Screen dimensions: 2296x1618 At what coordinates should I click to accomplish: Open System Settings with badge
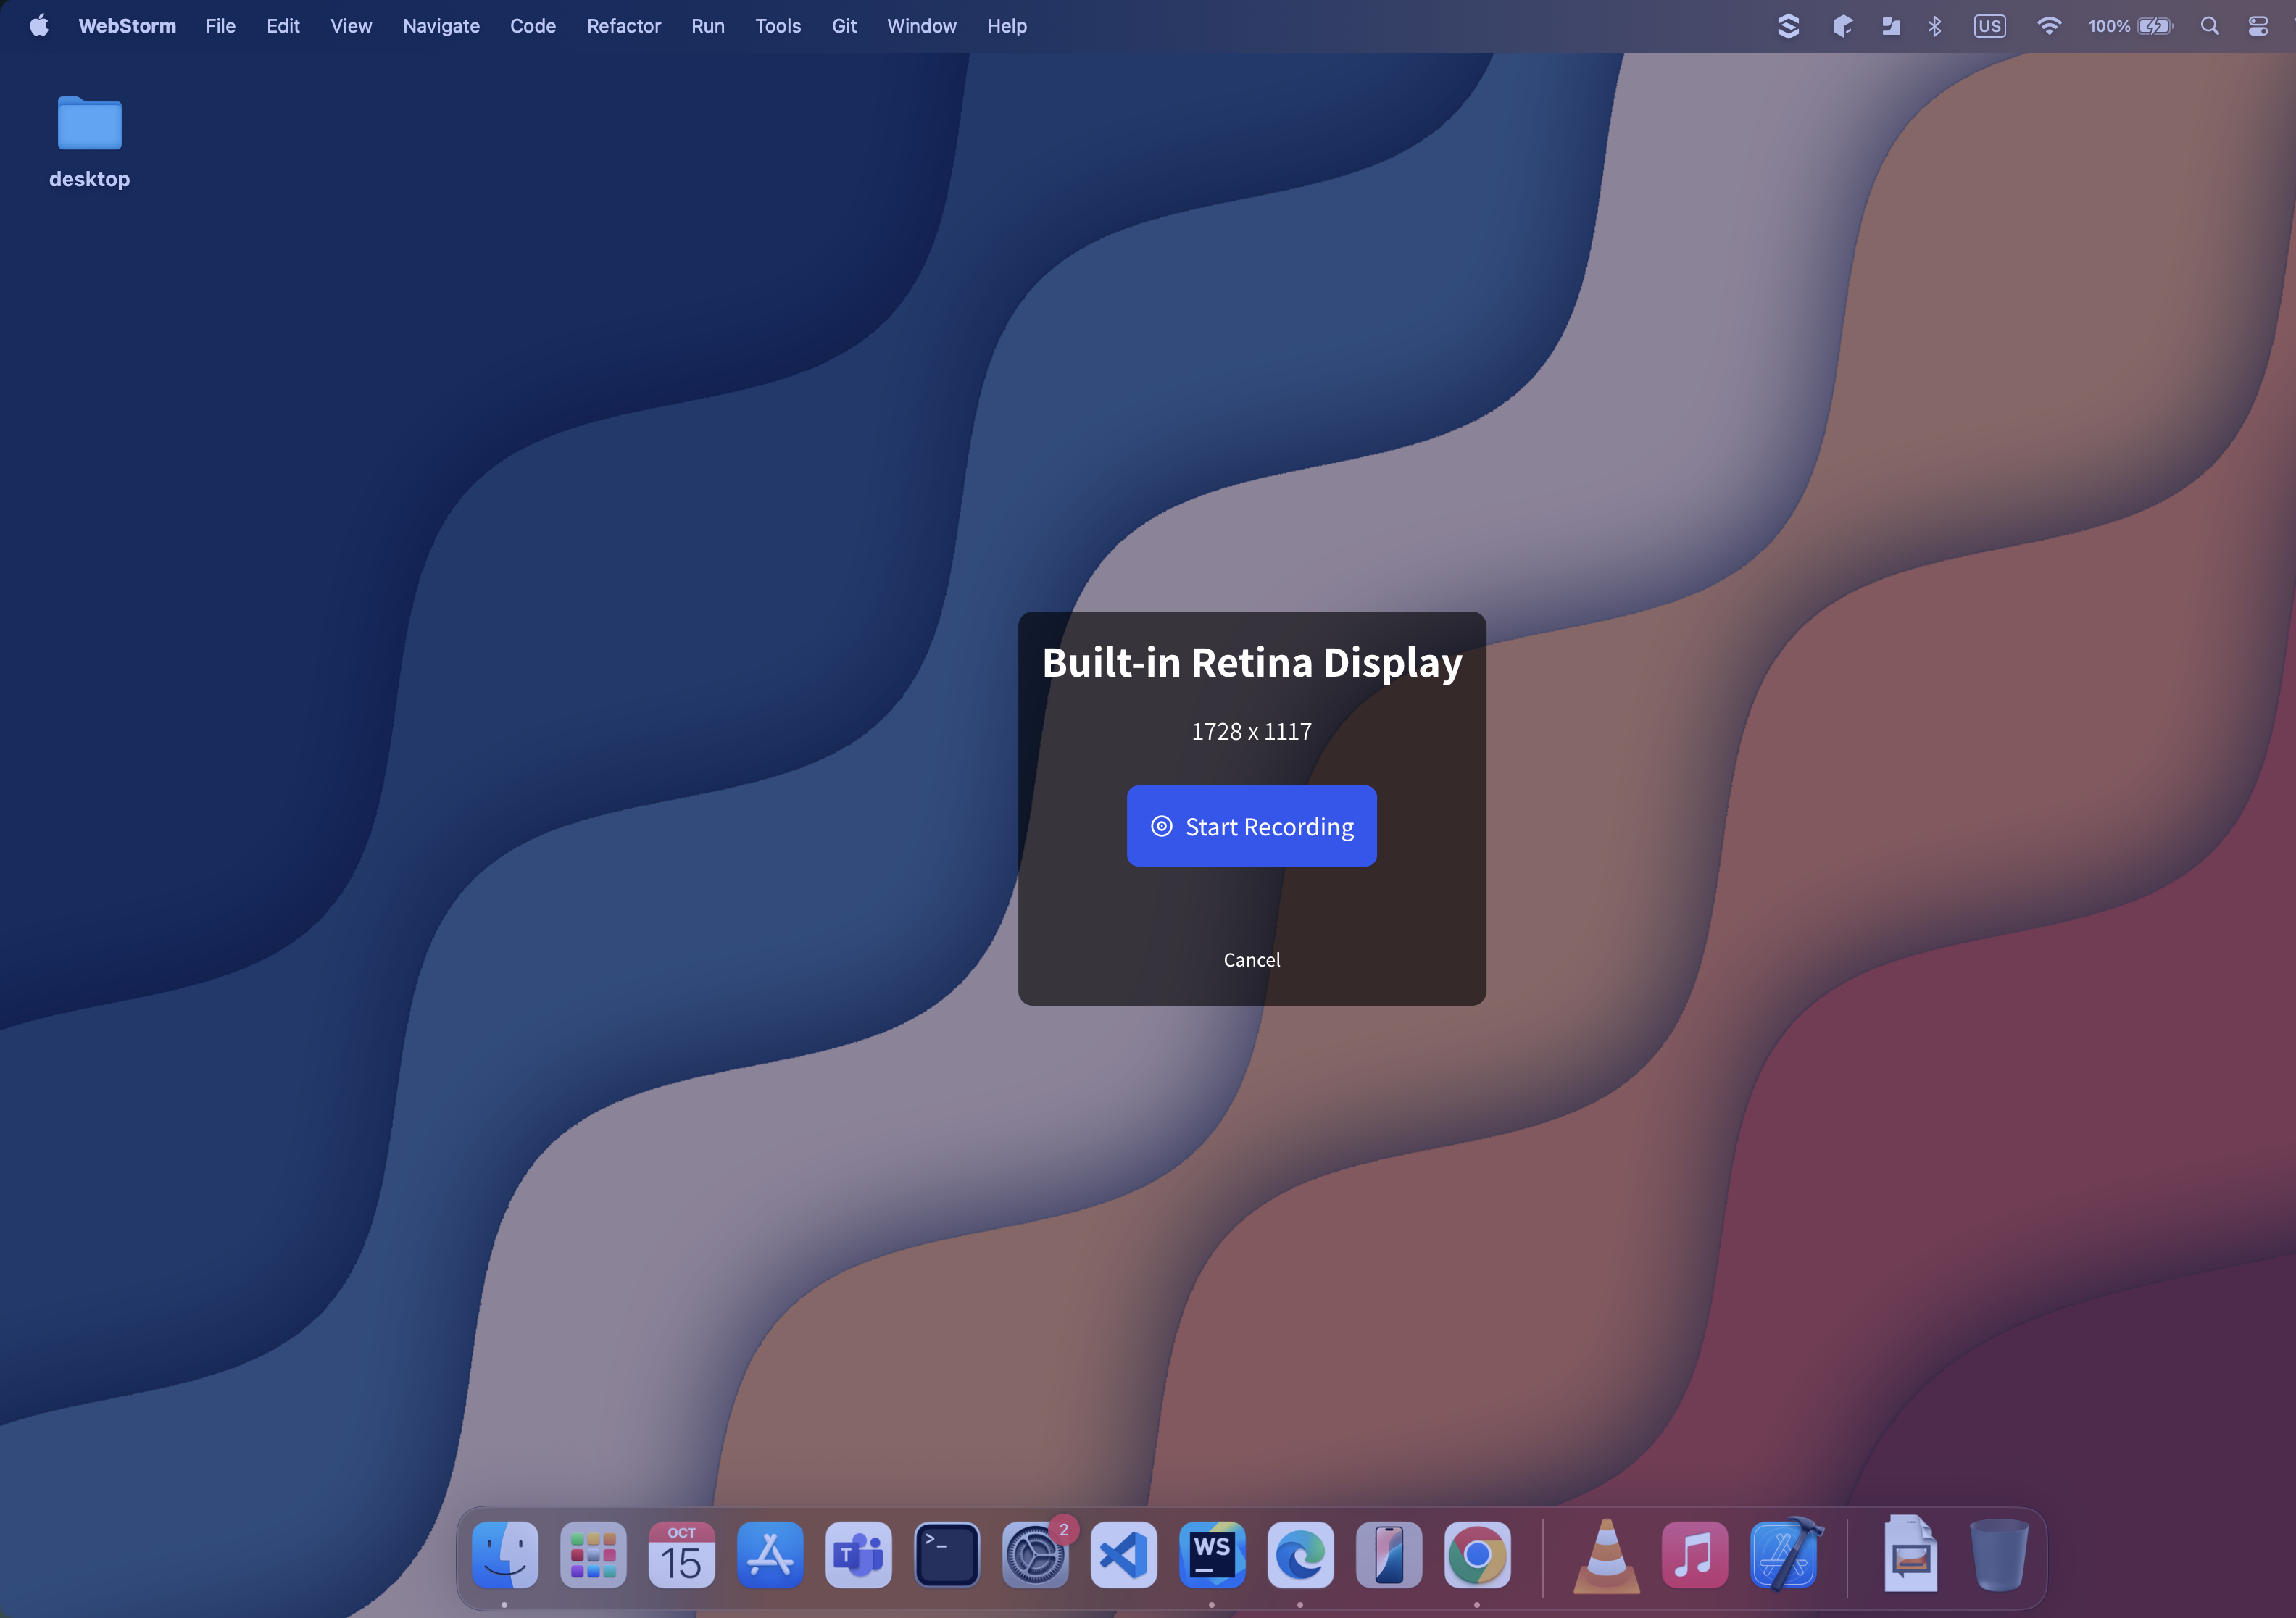tap(1035, 1554)
